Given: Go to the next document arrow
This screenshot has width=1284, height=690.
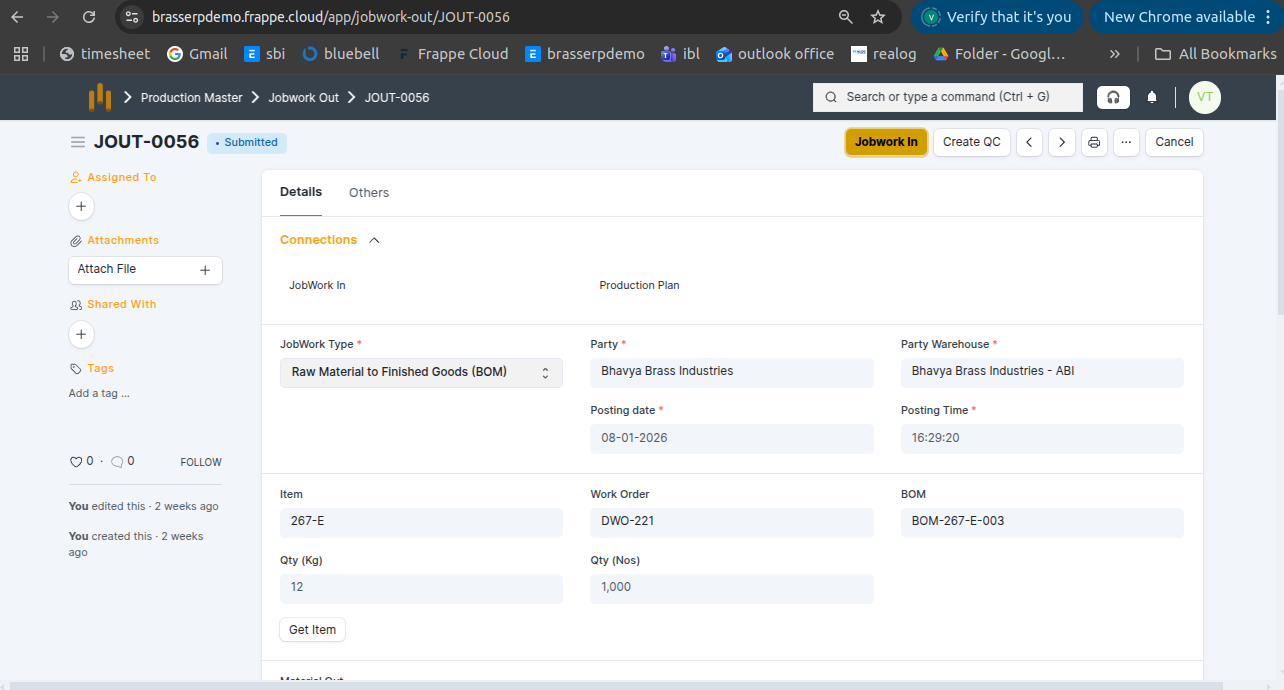Looking at the screenshot, I should coord(1062,142).
